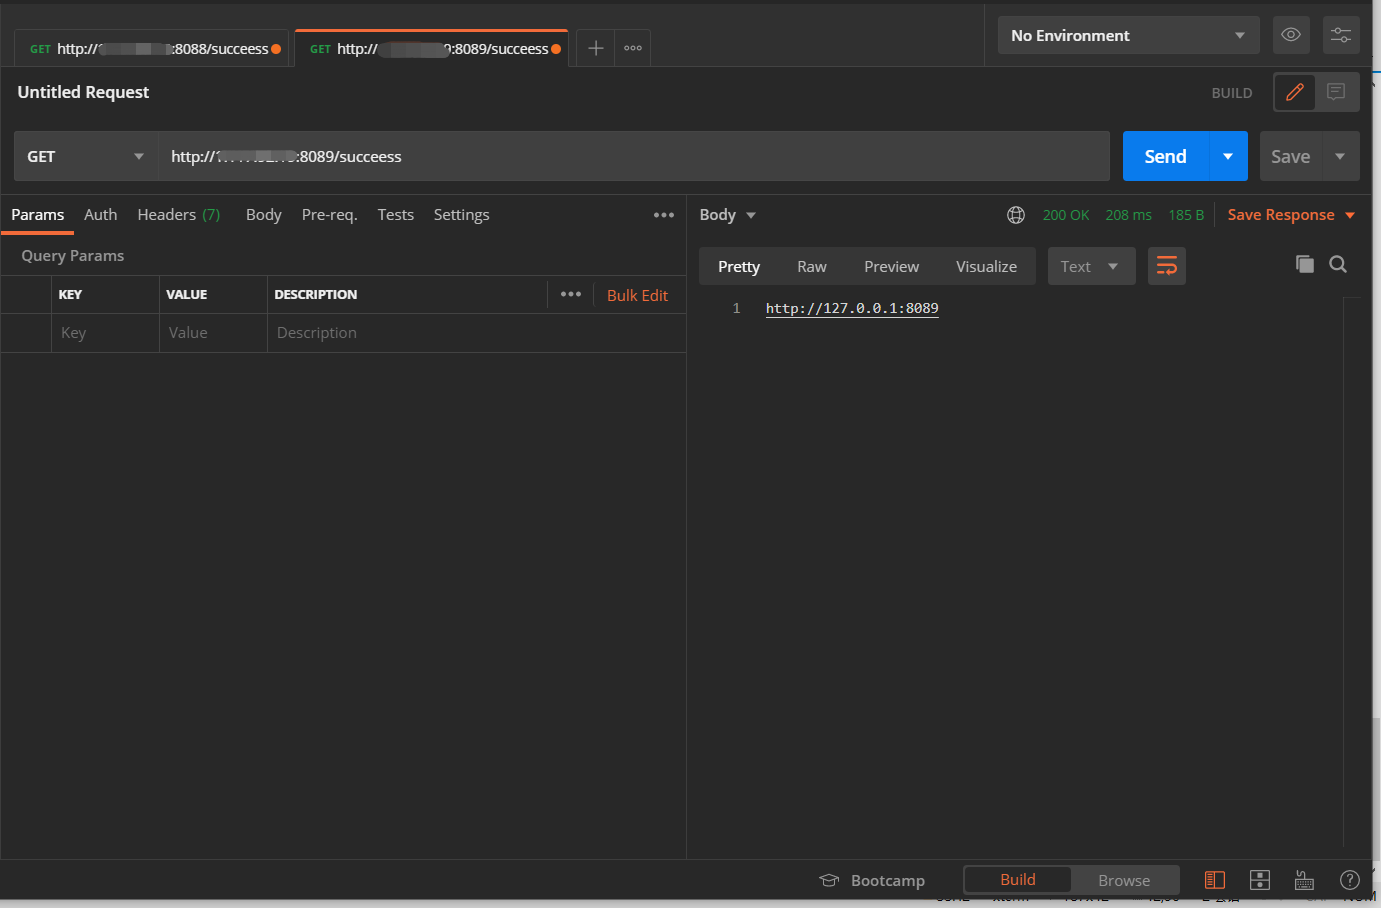Switch to Browse mode in status bar
The width and height of the screenshot is (1381, 908).
[x=1124, y=880]
